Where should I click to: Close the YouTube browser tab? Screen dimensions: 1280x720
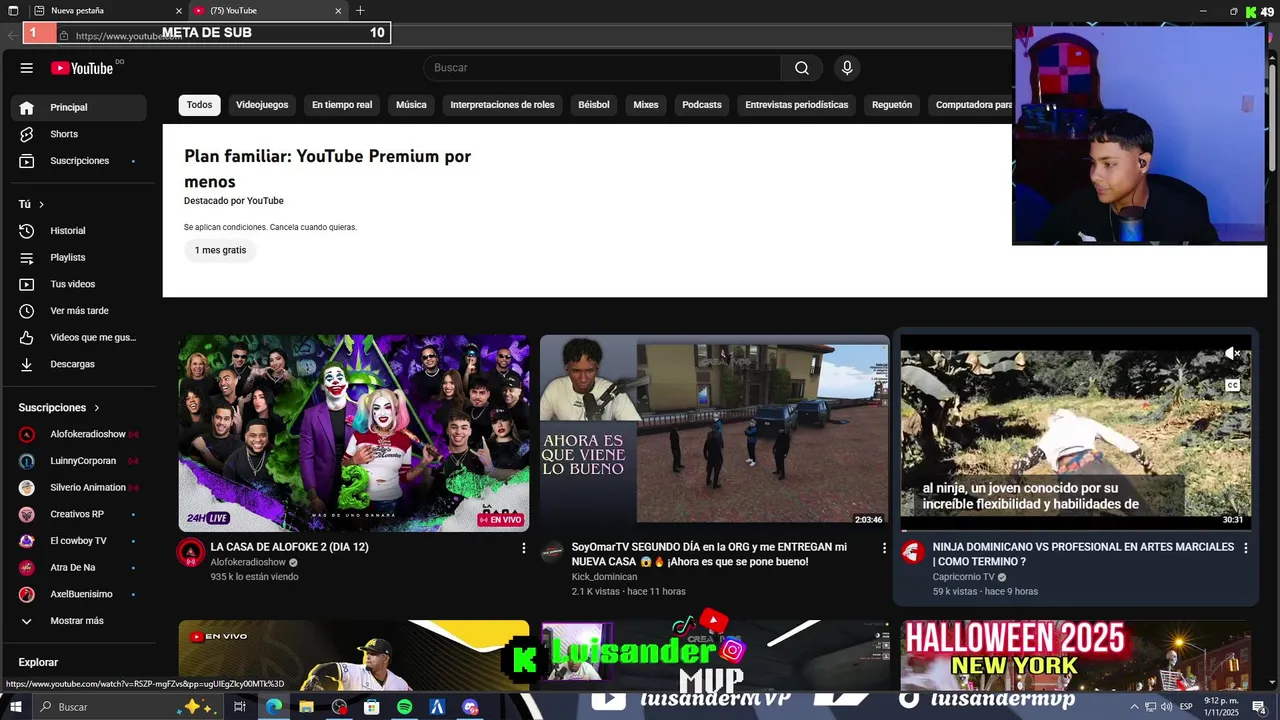click(x=338, y=11)
